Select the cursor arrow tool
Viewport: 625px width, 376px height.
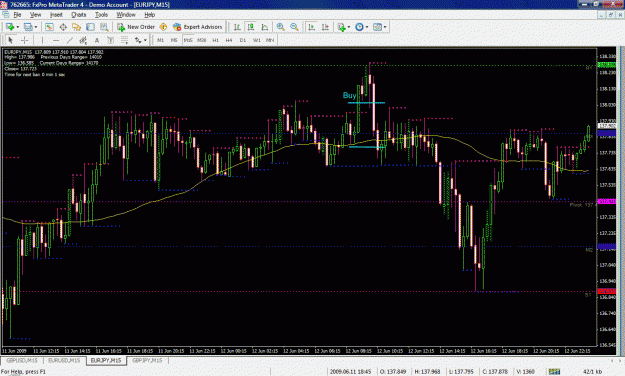(11, 40)
